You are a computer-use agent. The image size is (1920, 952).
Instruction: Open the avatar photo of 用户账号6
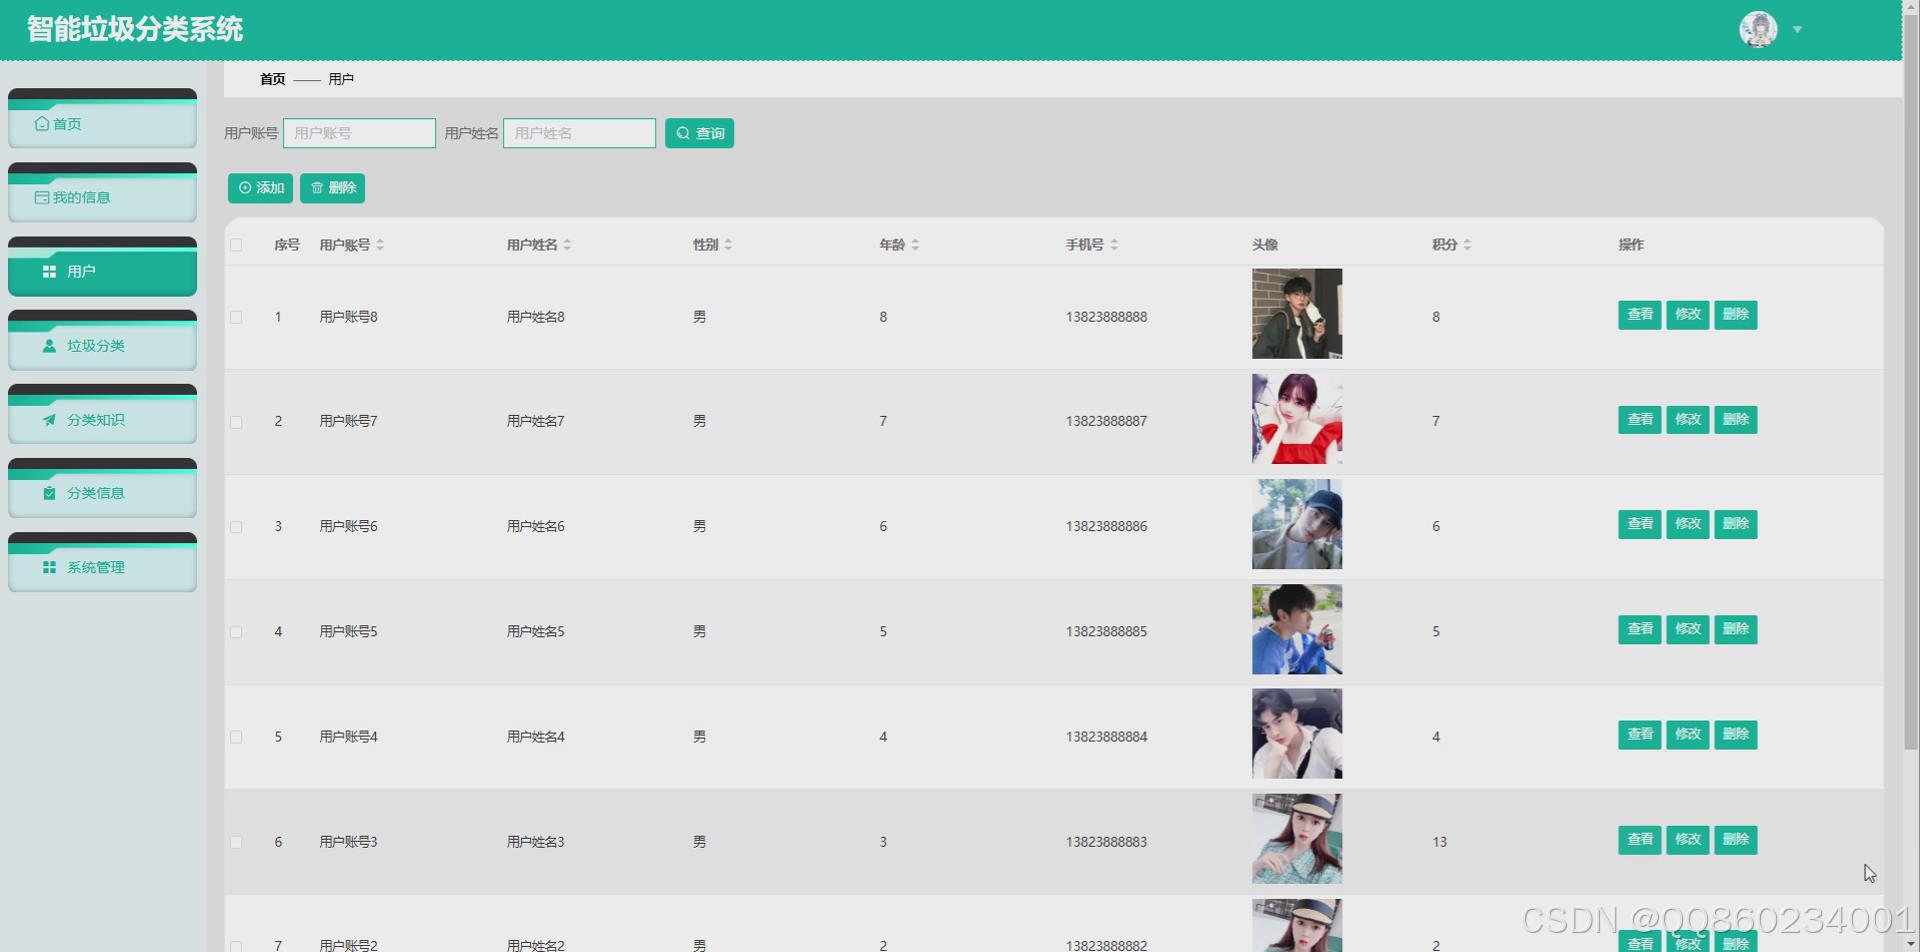tap(1297, 524)
